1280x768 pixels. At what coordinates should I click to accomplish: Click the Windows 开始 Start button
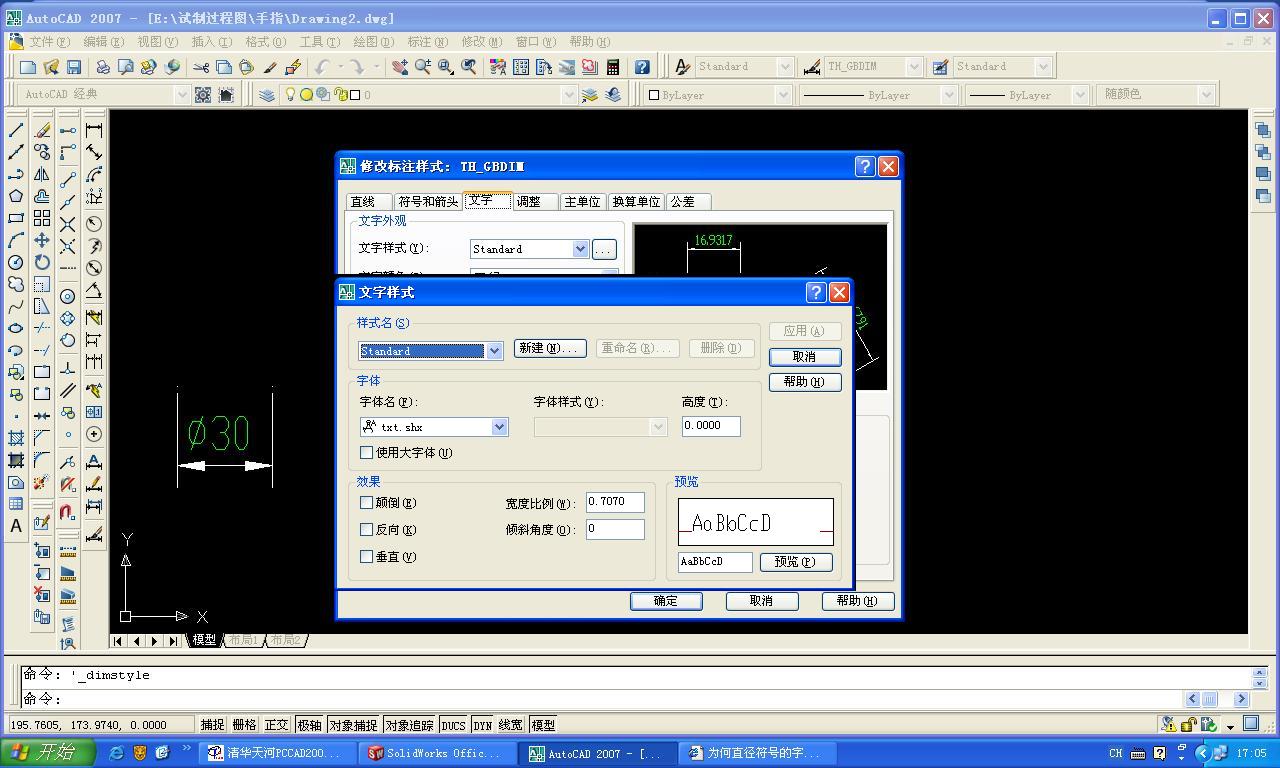48,753
